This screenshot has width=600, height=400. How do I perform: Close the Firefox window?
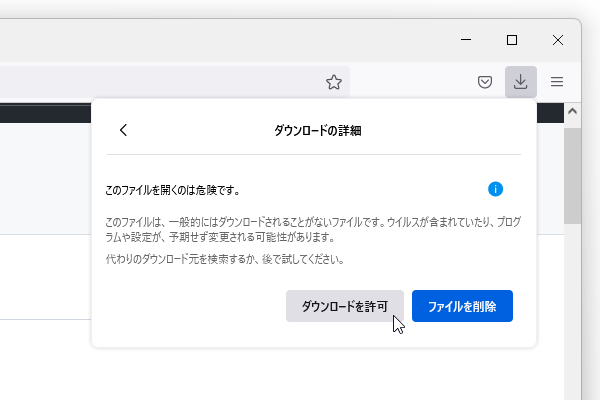(x=558, y=40)
